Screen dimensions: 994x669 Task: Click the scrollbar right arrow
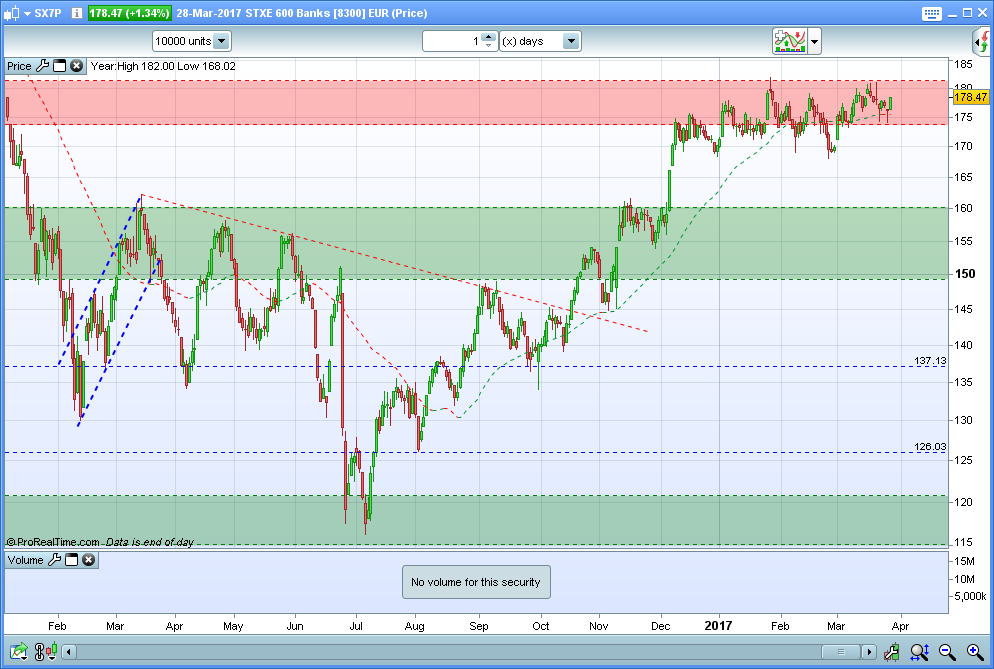868,652
